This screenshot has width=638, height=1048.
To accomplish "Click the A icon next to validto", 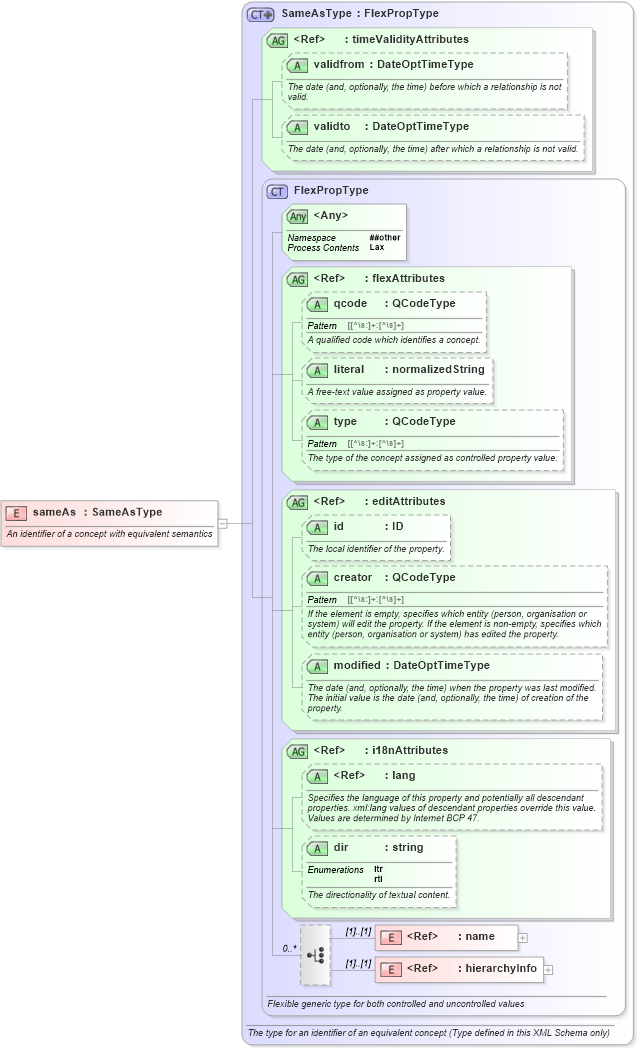I will 297,128.
